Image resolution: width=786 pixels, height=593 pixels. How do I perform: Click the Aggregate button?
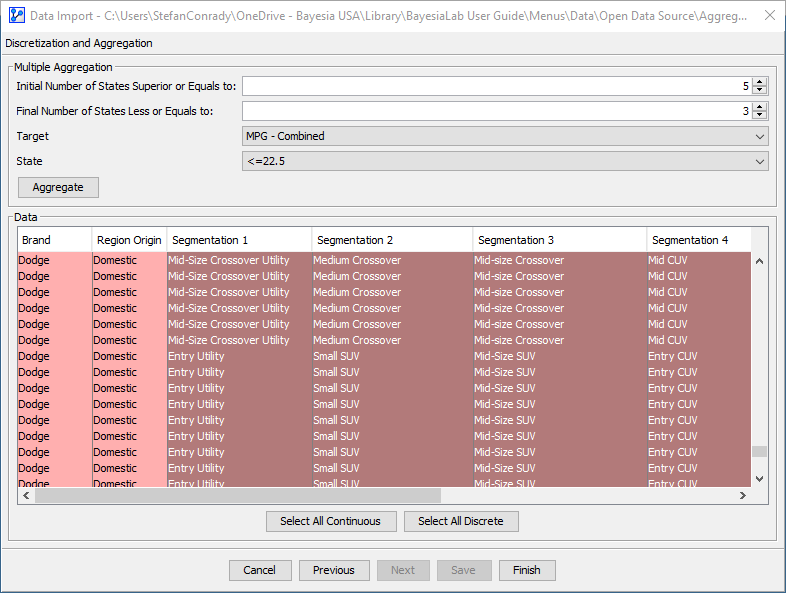(x=58, y=187)
